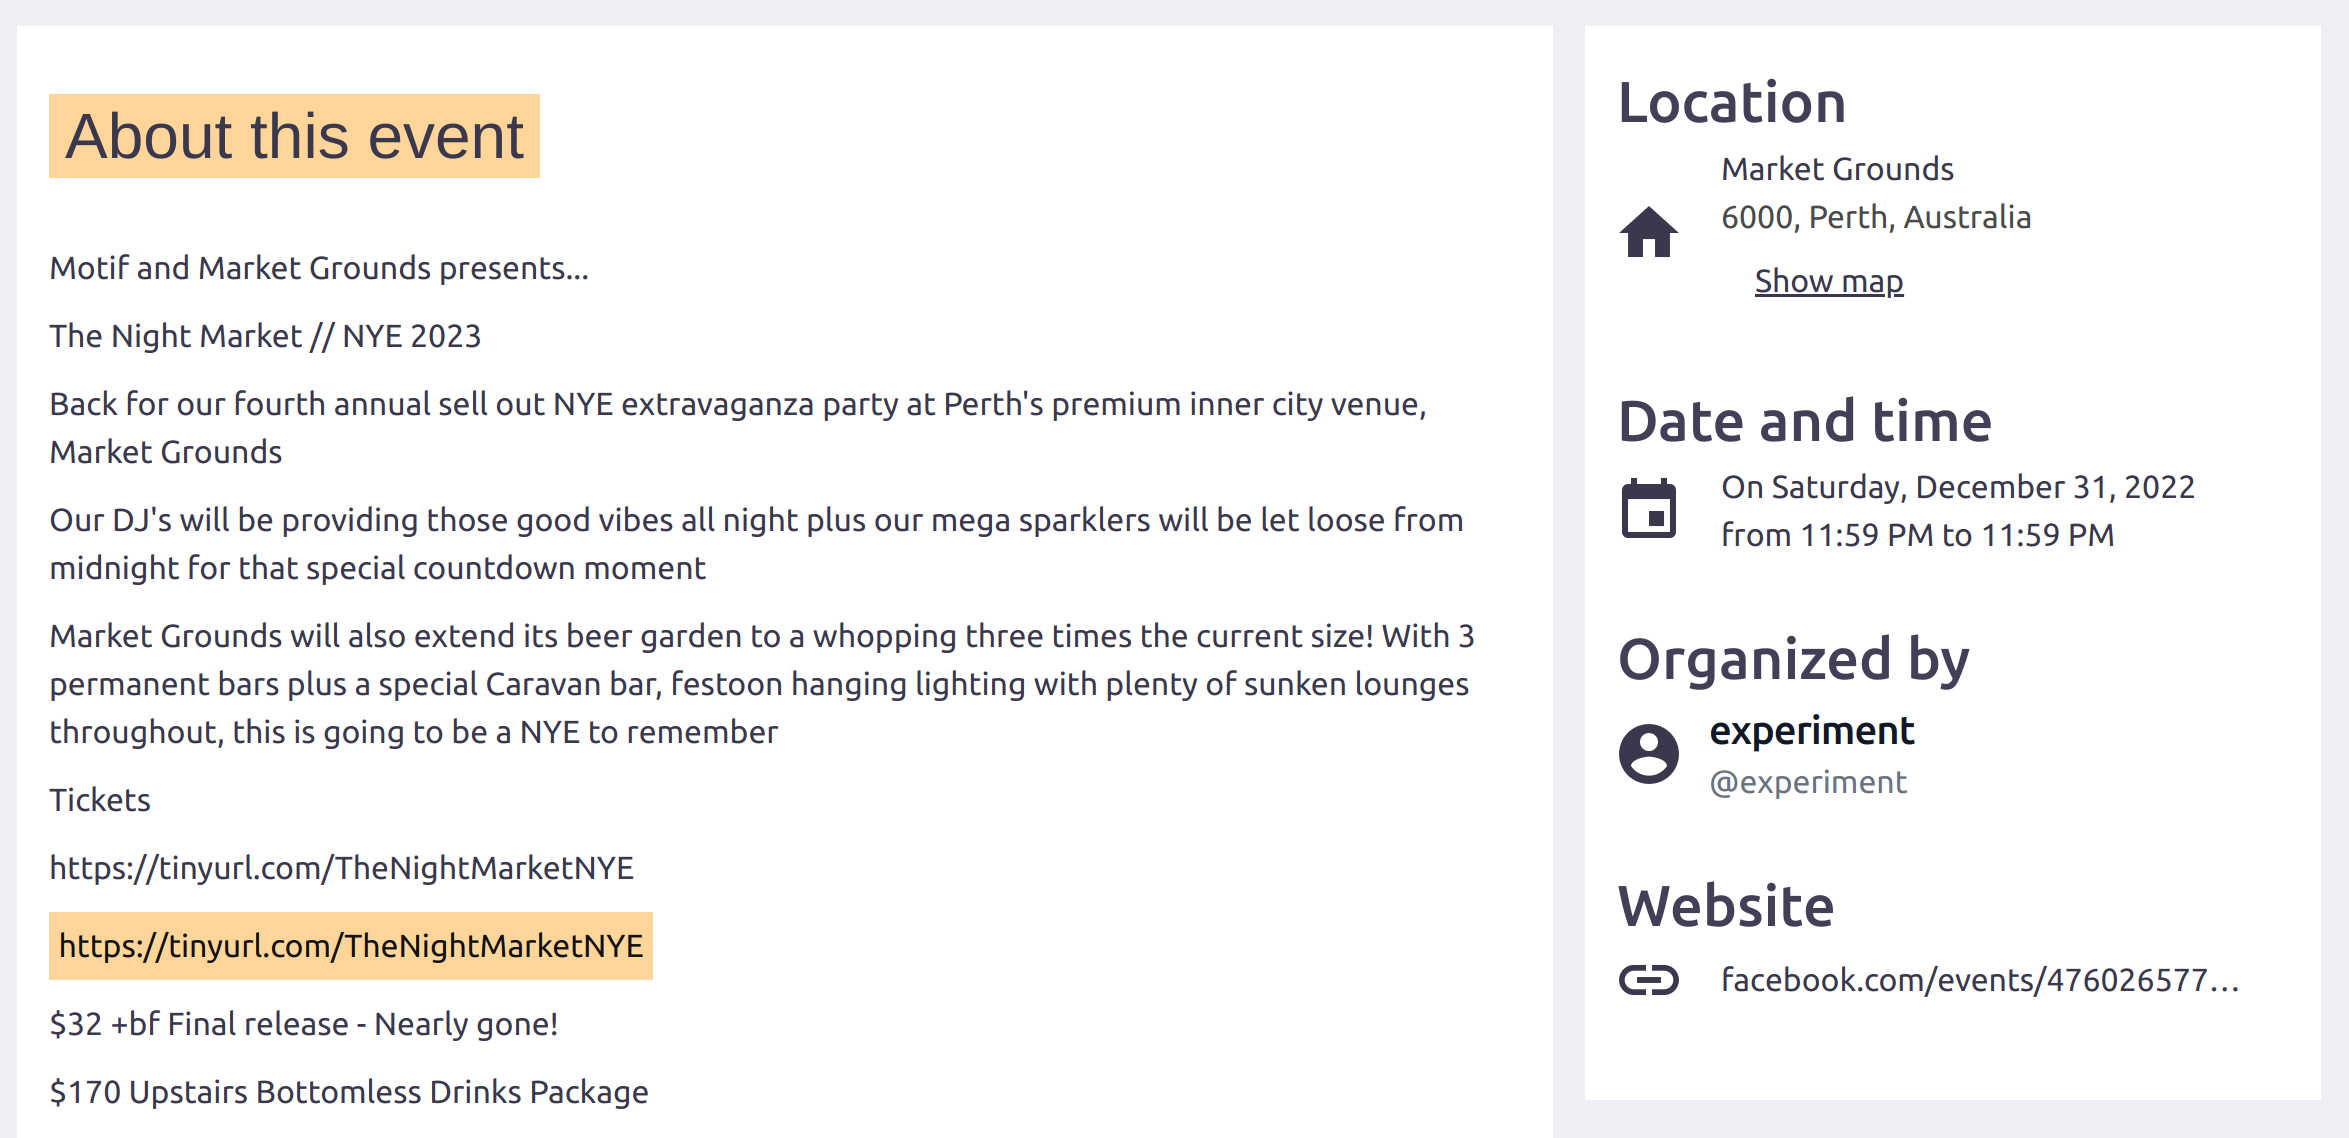Click the plain tinyurl ticket URL text

(x=341, y=868)
